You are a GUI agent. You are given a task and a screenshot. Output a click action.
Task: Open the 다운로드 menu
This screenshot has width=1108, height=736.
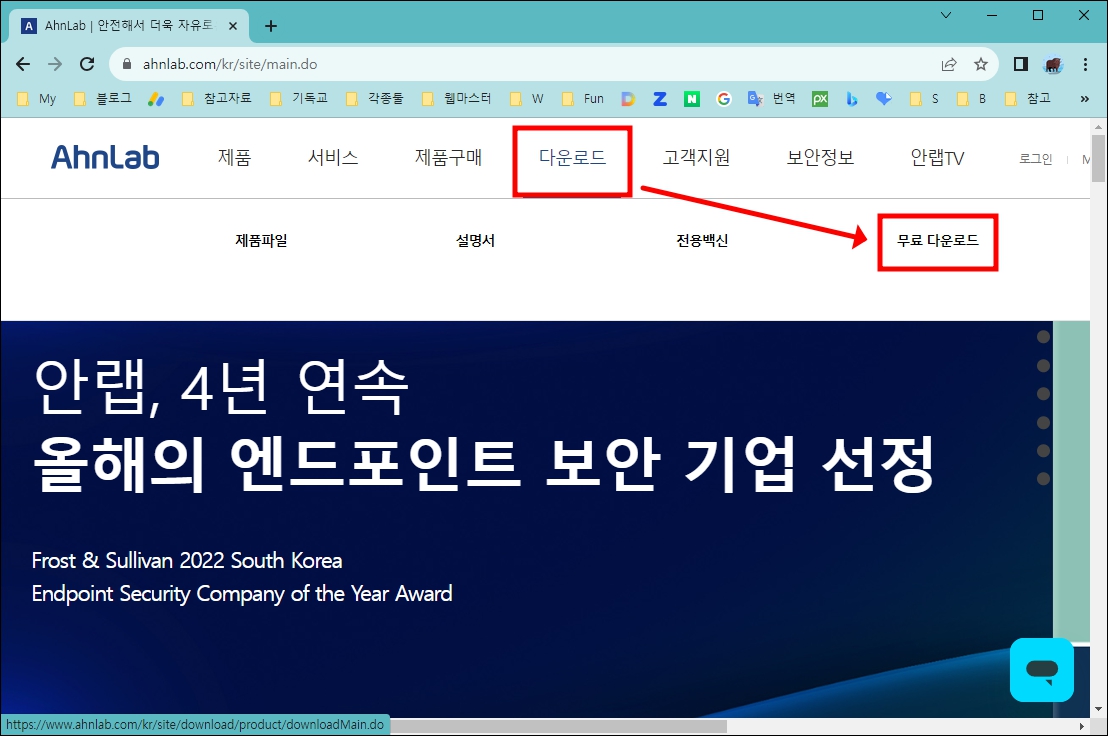point(572,157)
